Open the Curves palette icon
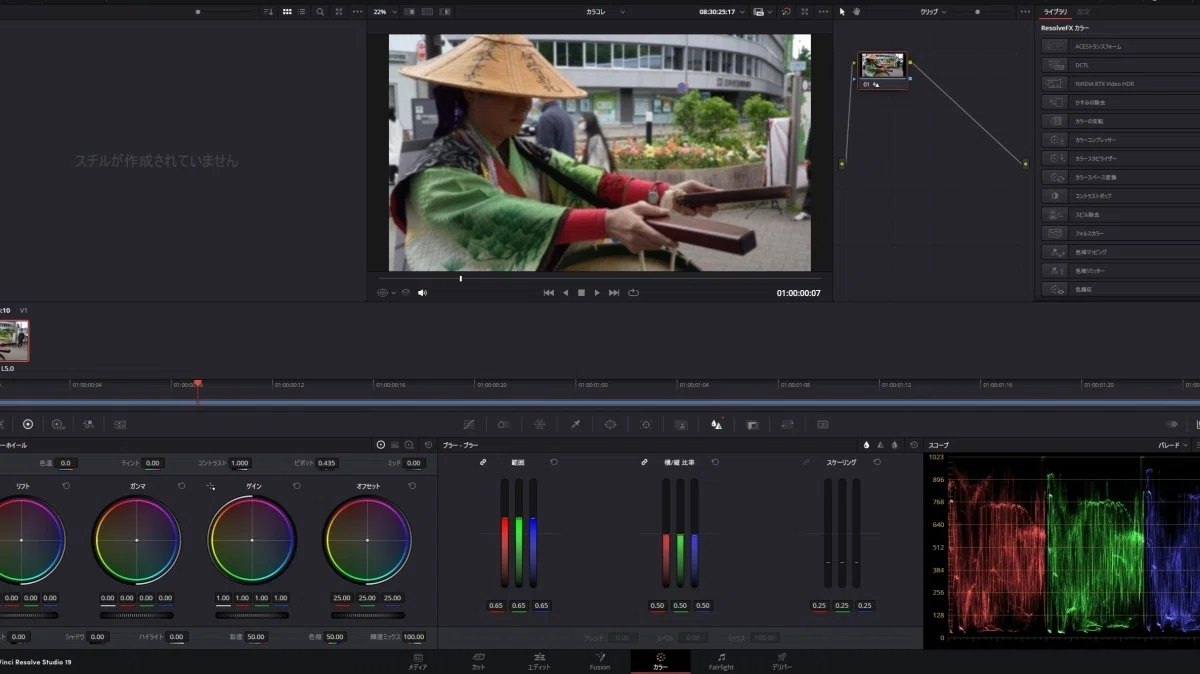 click(x=468, y=424)
